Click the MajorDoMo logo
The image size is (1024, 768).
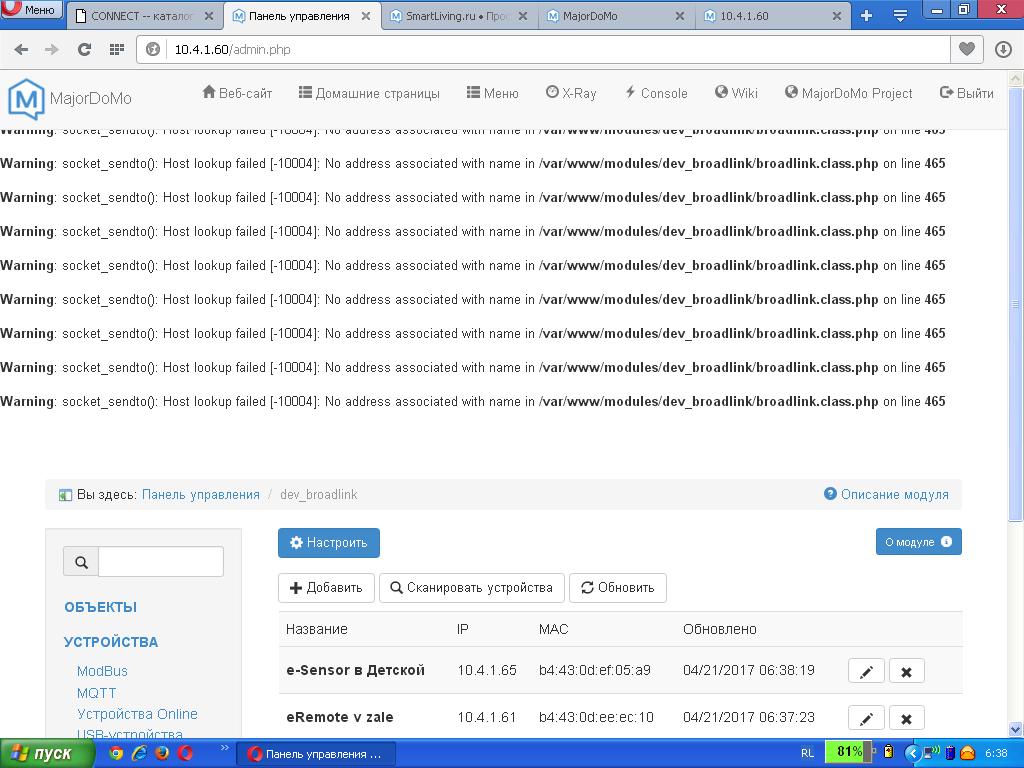point(70,99)
